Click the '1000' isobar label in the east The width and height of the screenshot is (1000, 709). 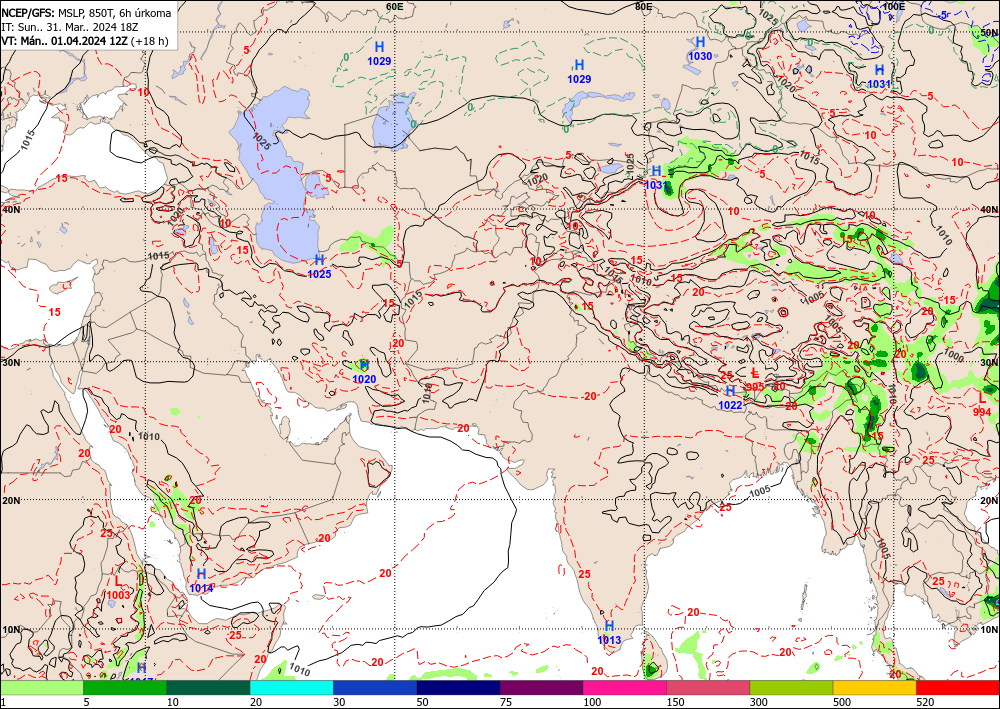tap(953, 355)
